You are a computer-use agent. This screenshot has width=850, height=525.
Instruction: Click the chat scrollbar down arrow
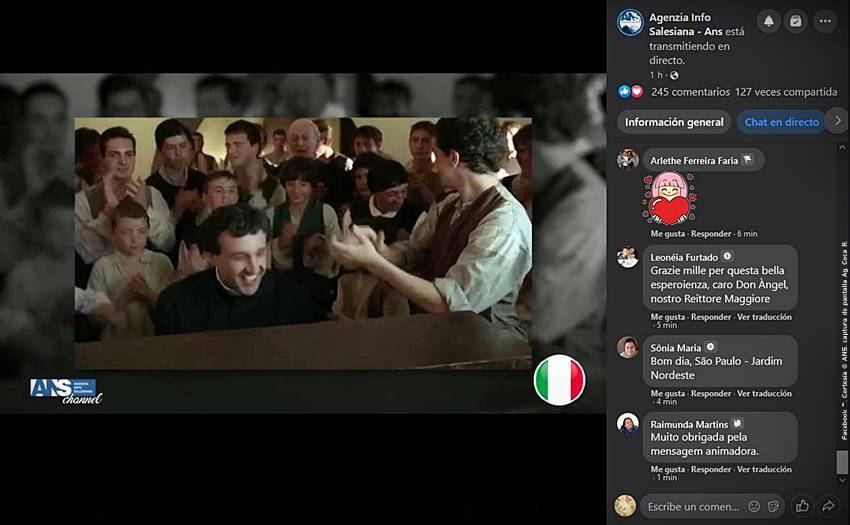click(x=842, y=480)
